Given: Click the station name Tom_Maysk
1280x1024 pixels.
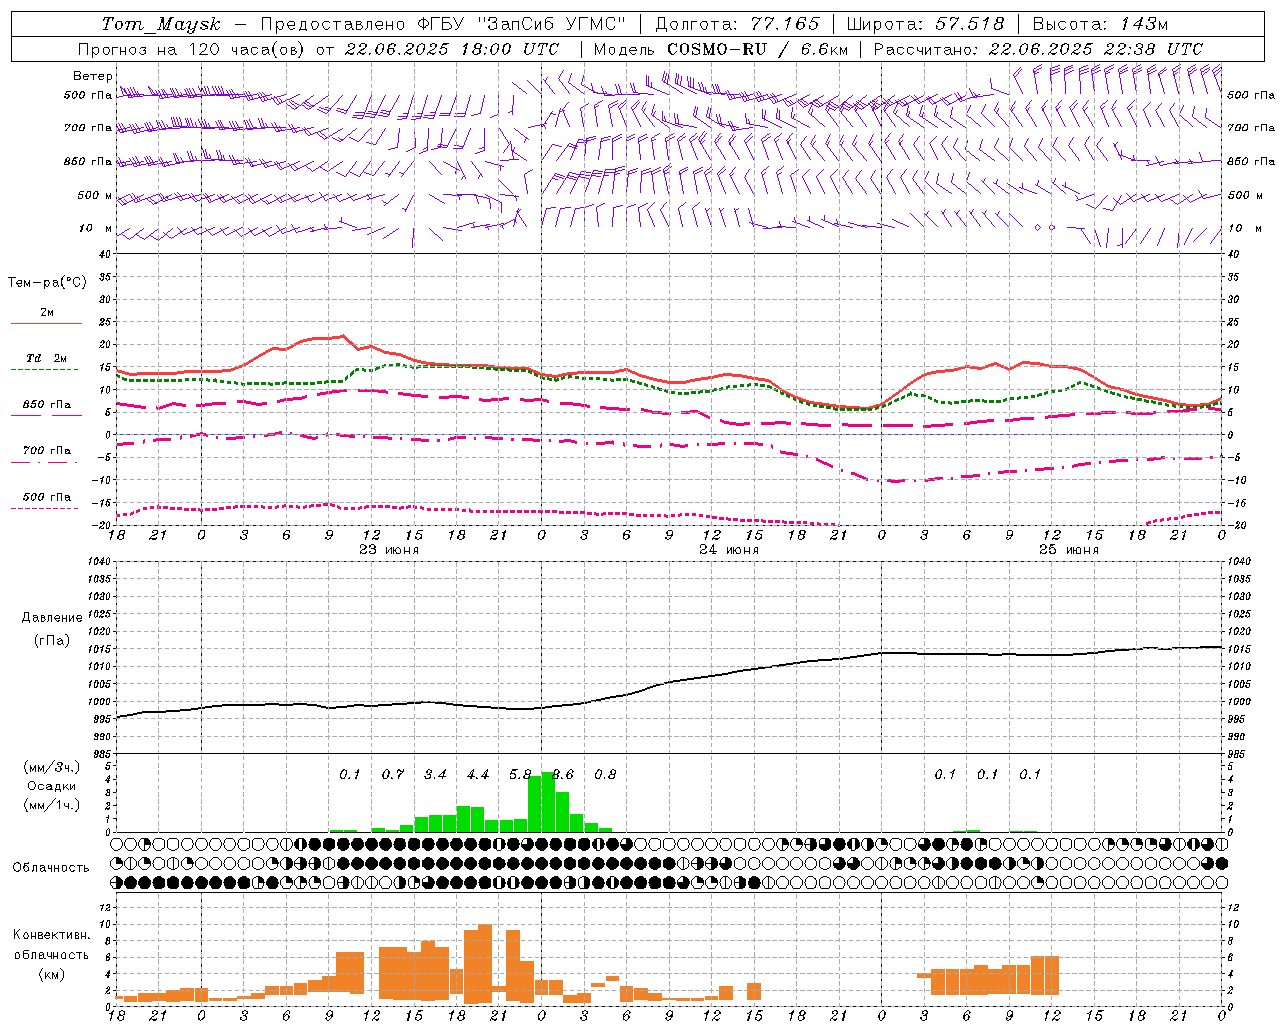Looking at the screenshot, I should 161,24.
